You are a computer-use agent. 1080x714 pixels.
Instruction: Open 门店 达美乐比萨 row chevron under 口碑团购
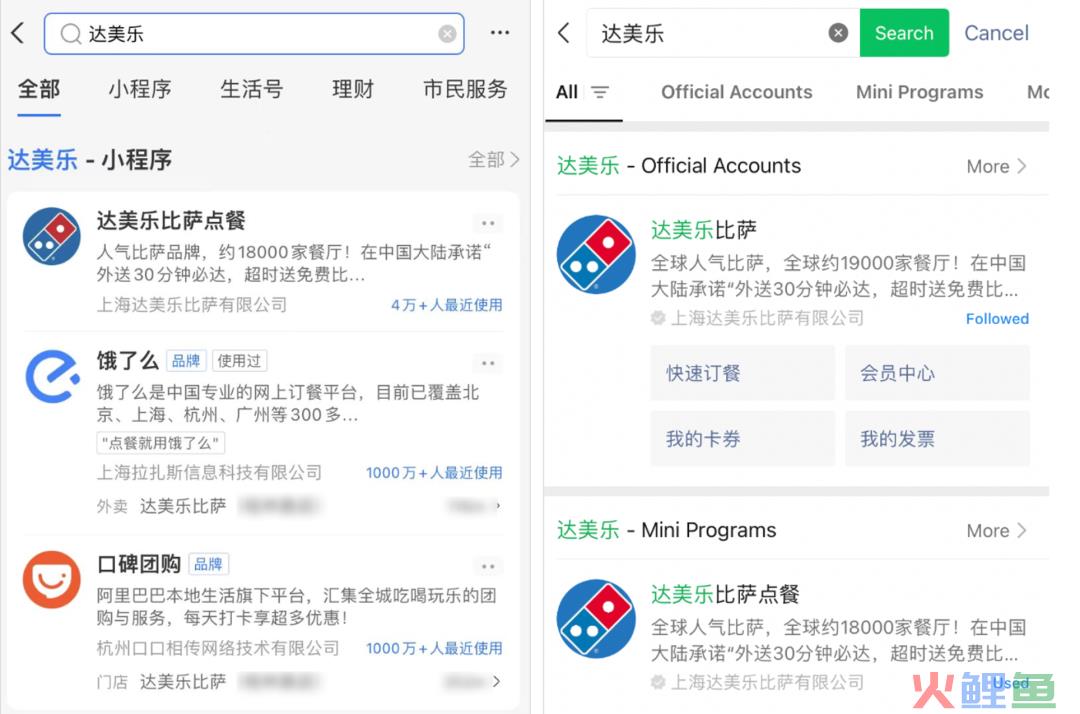pyautogui.click(x=497, y=682)
